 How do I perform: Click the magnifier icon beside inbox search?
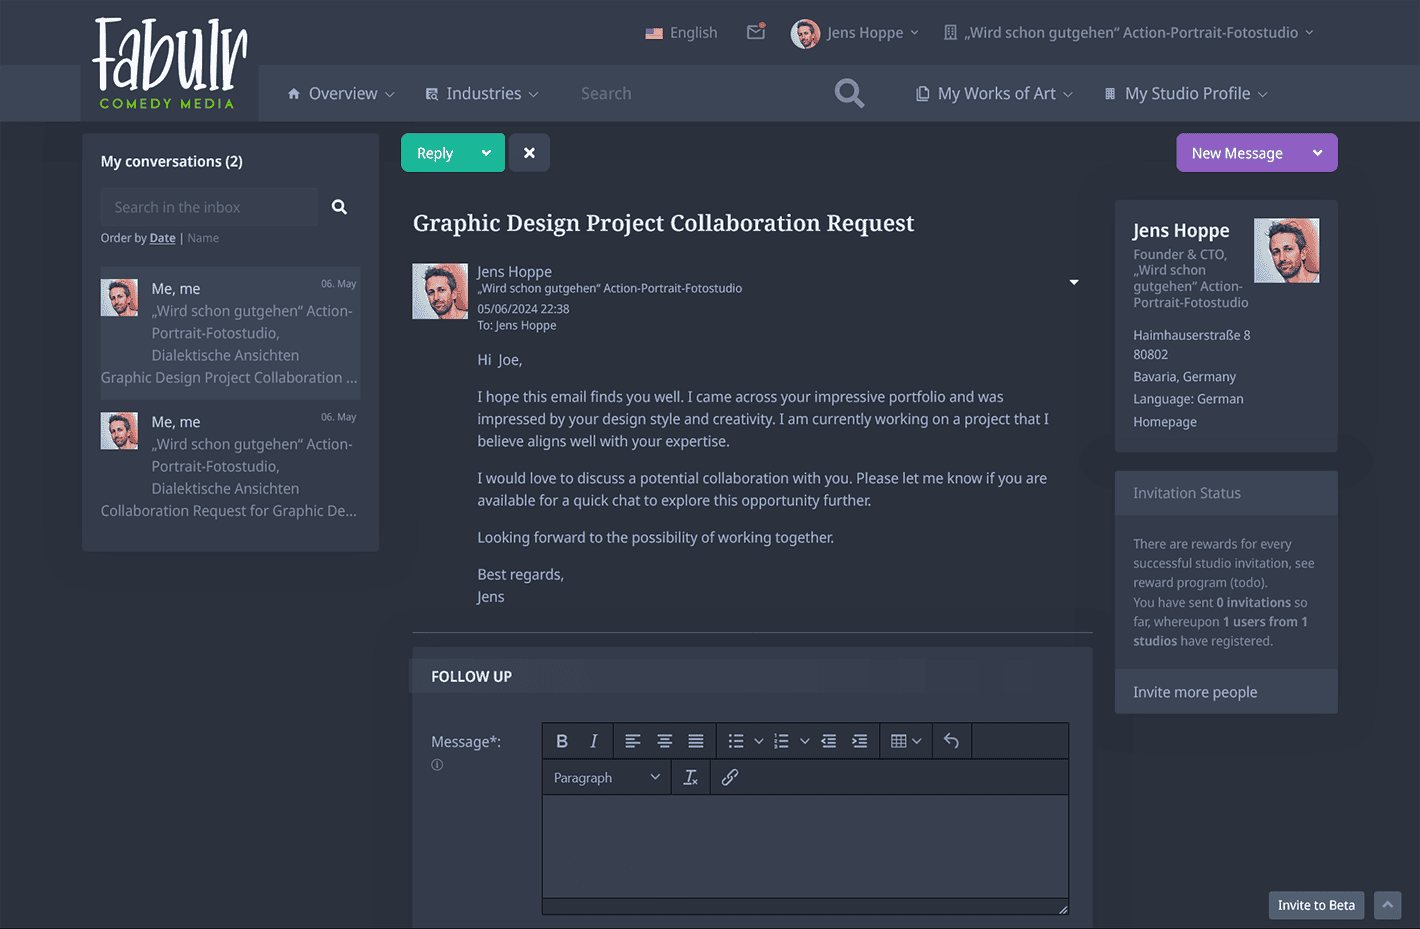(x=339, y=207)
